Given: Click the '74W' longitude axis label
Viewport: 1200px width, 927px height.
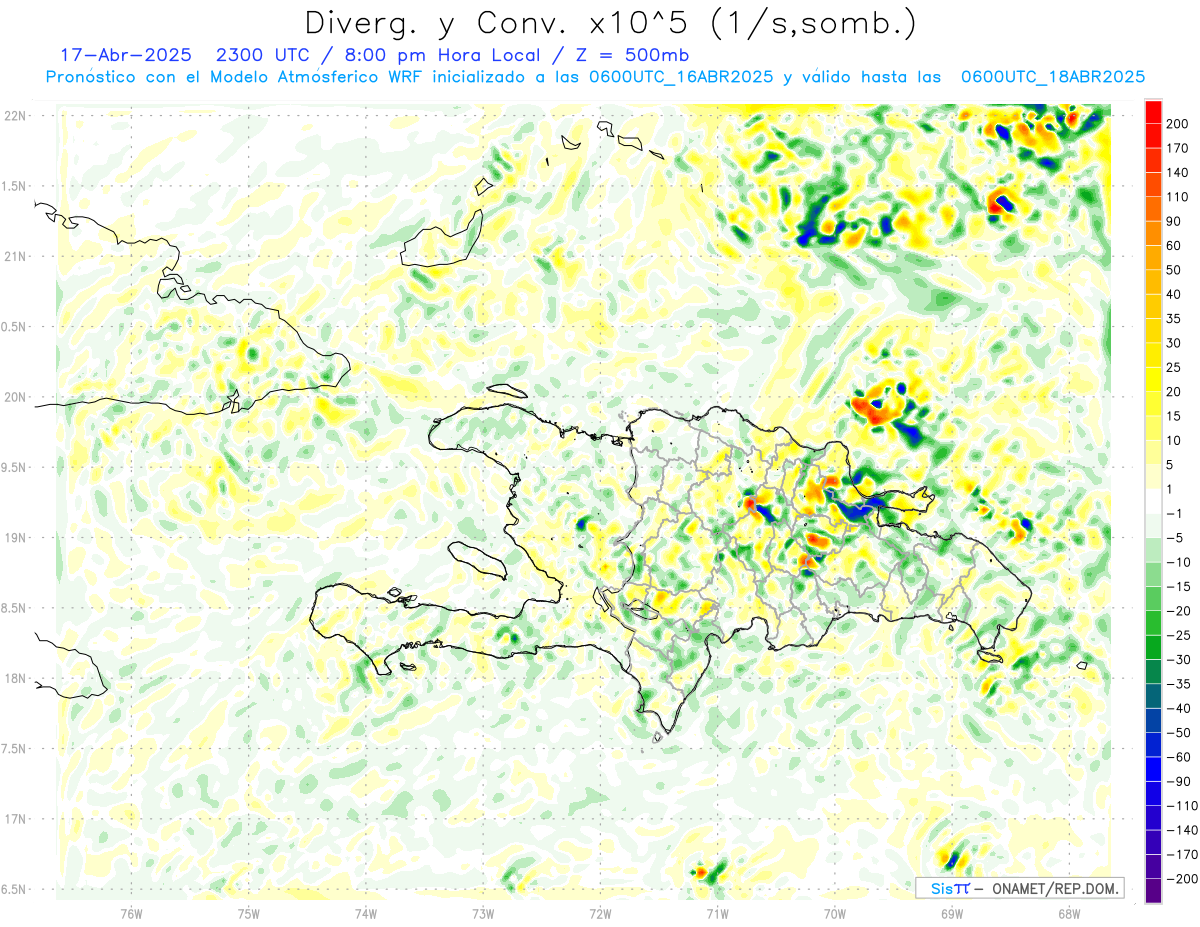Looking at the screenshot, I should tap(366, 913).
